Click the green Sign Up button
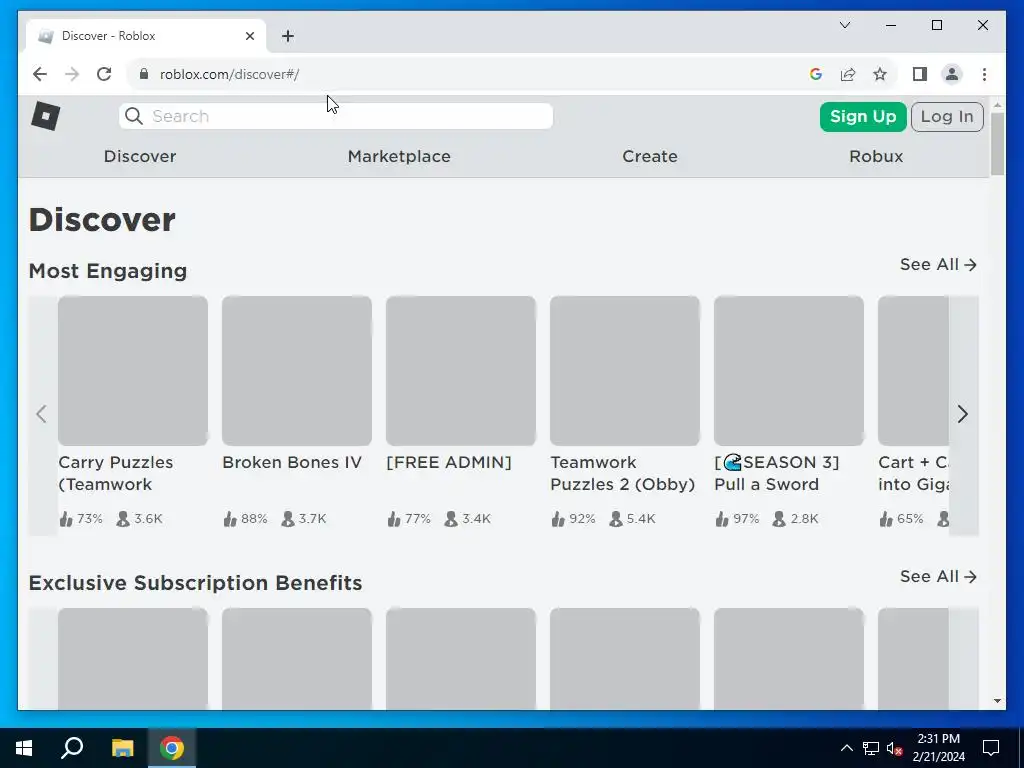Screen dimensions: 1024x768 (x=863, y=117)
